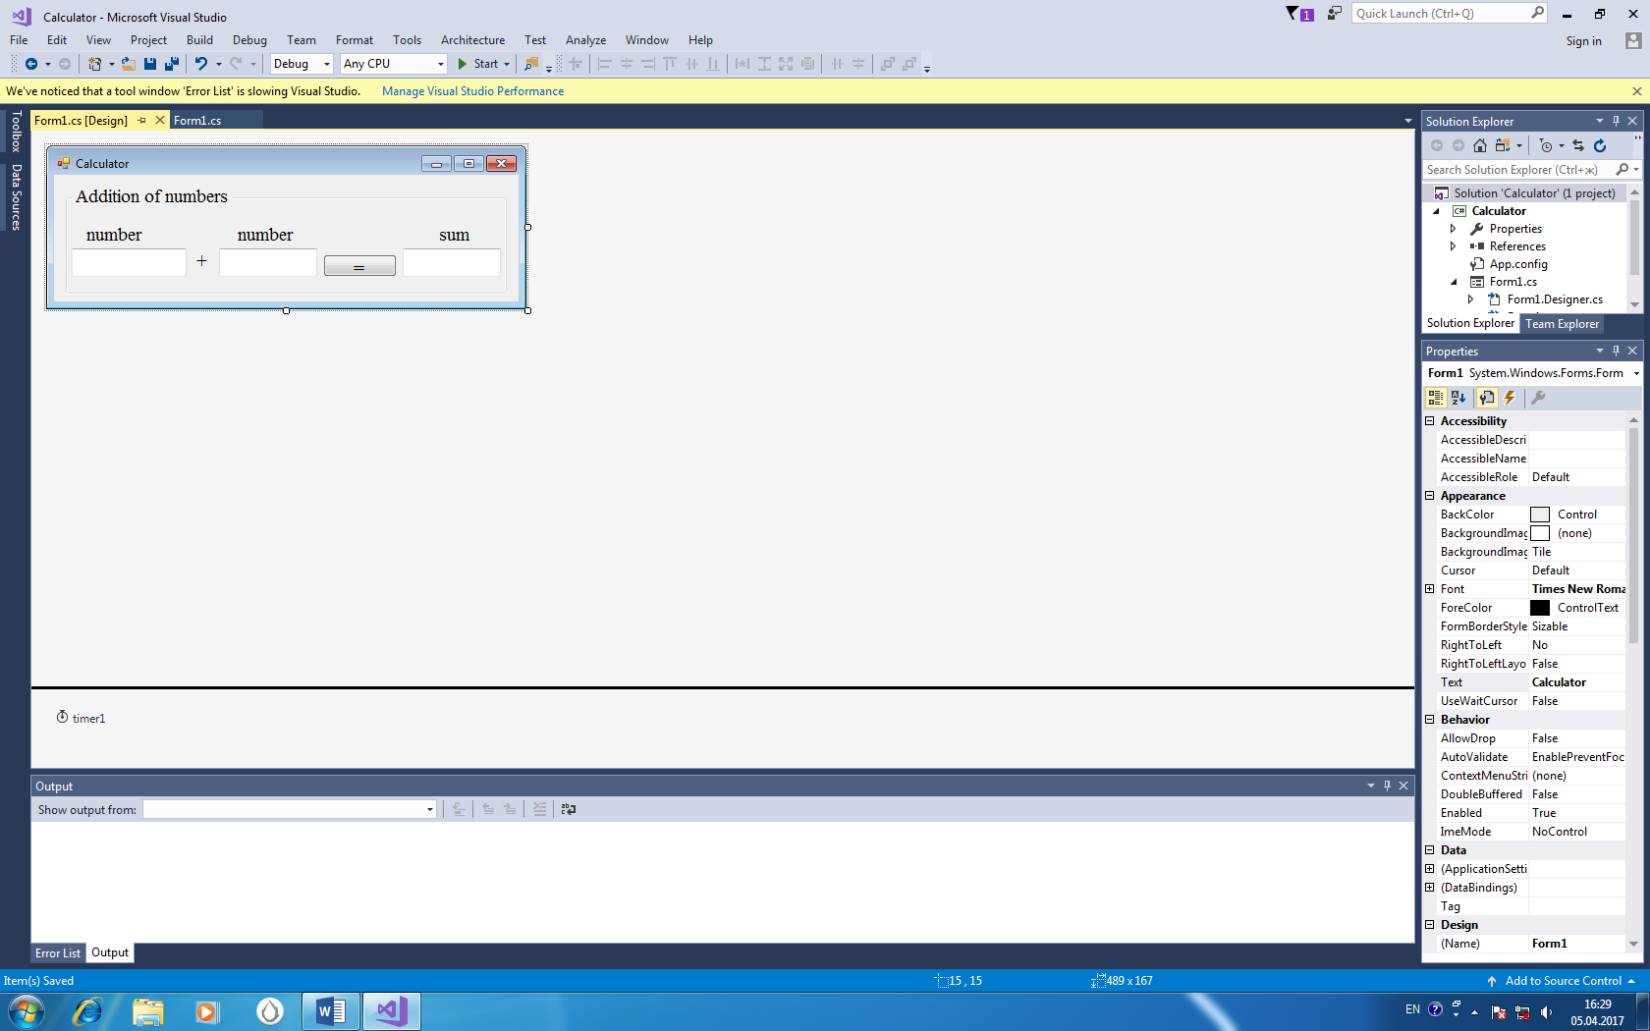Click the Undo toolbar icon
The width and height of the screenshot is (1650, 1031).
(x=201, y=64)
